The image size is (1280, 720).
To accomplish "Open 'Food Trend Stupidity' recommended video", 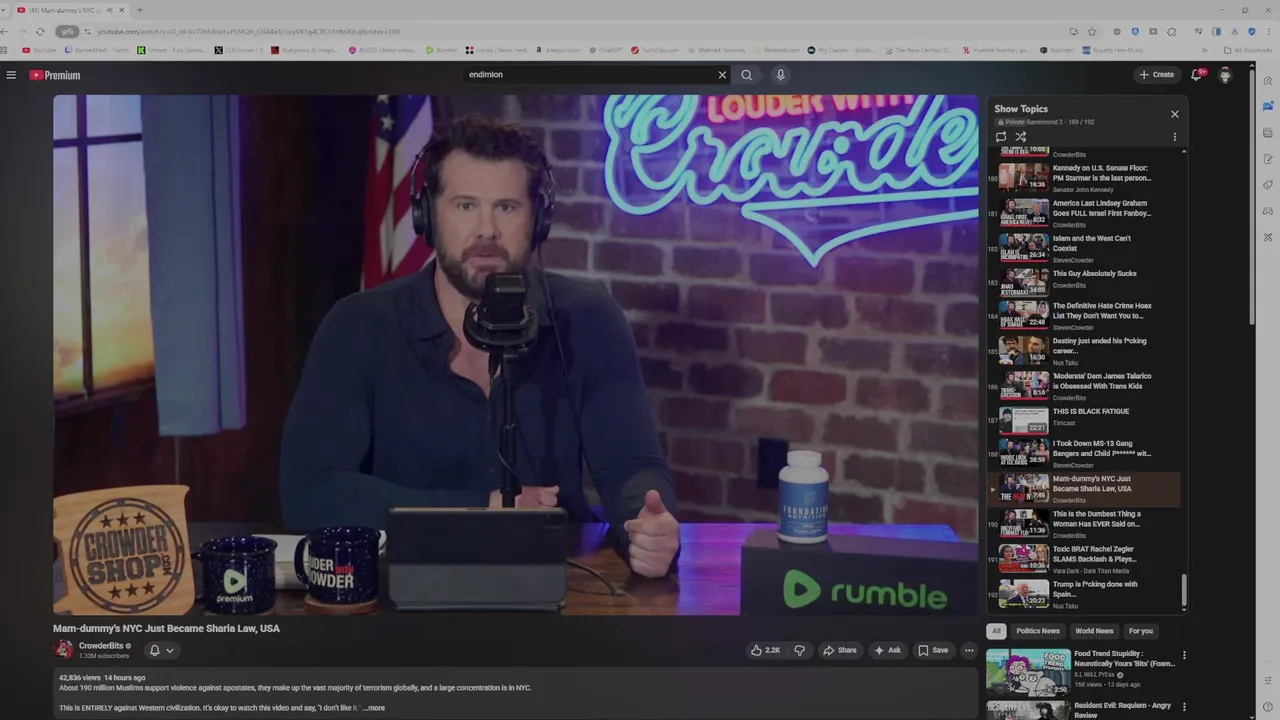I will 1080,672.
